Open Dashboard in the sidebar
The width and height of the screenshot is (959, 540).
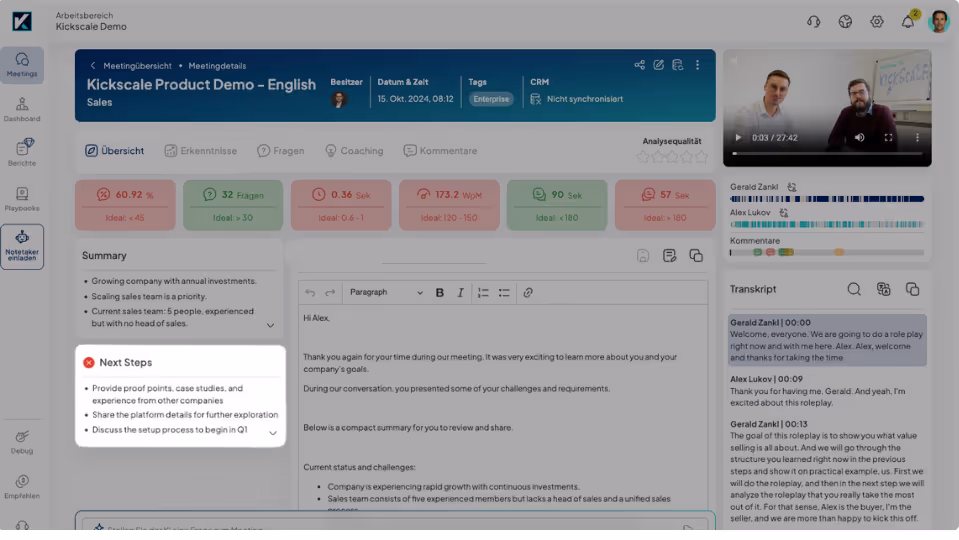(x=22, y=109)
